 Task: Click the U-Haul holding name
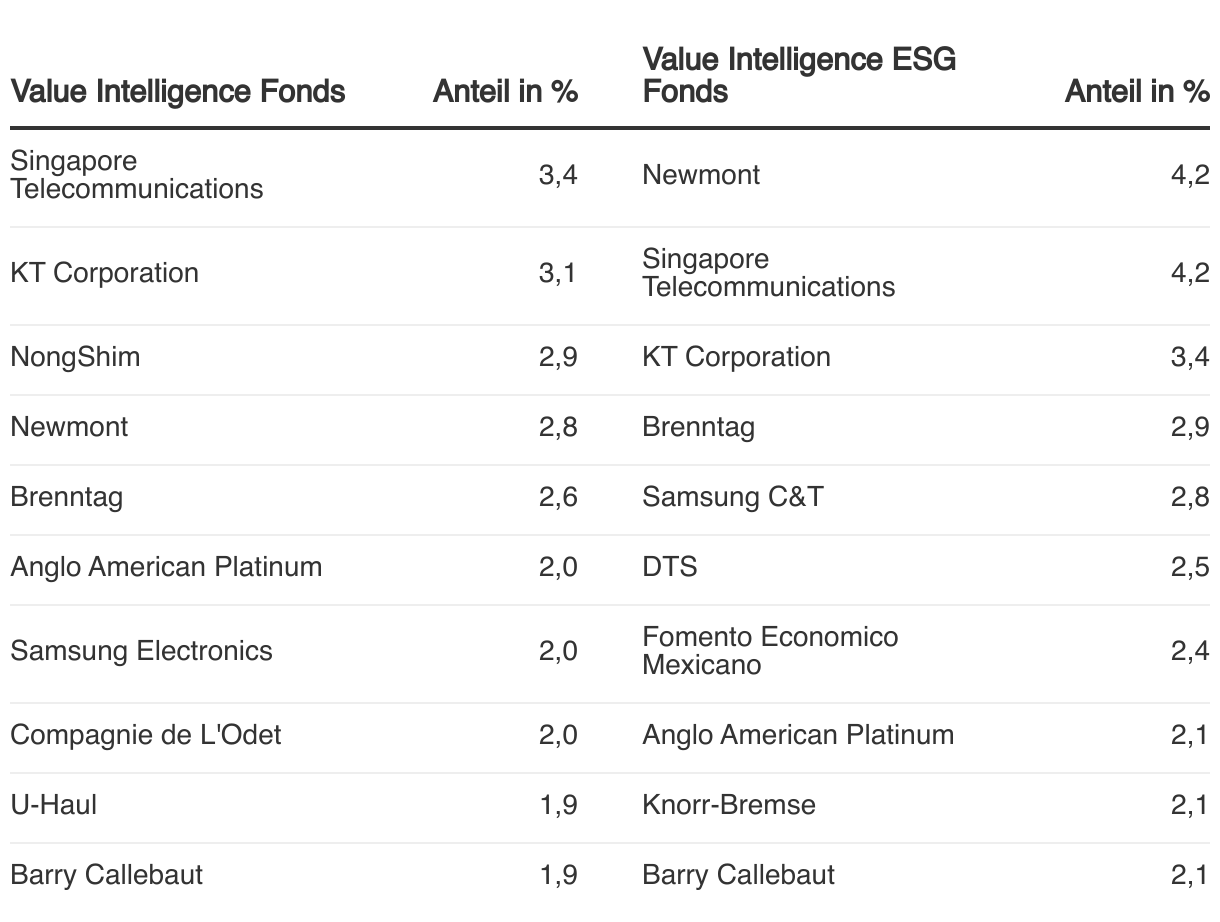[53, 805]
